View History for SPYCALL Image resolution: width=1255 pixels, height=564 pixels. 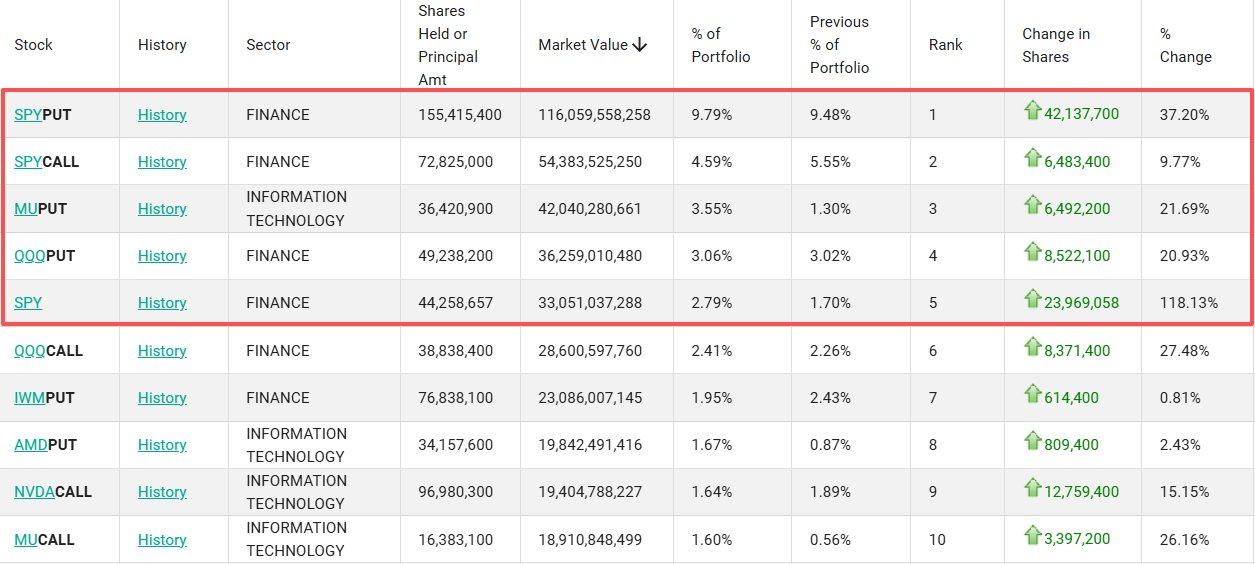click(162, 162)
